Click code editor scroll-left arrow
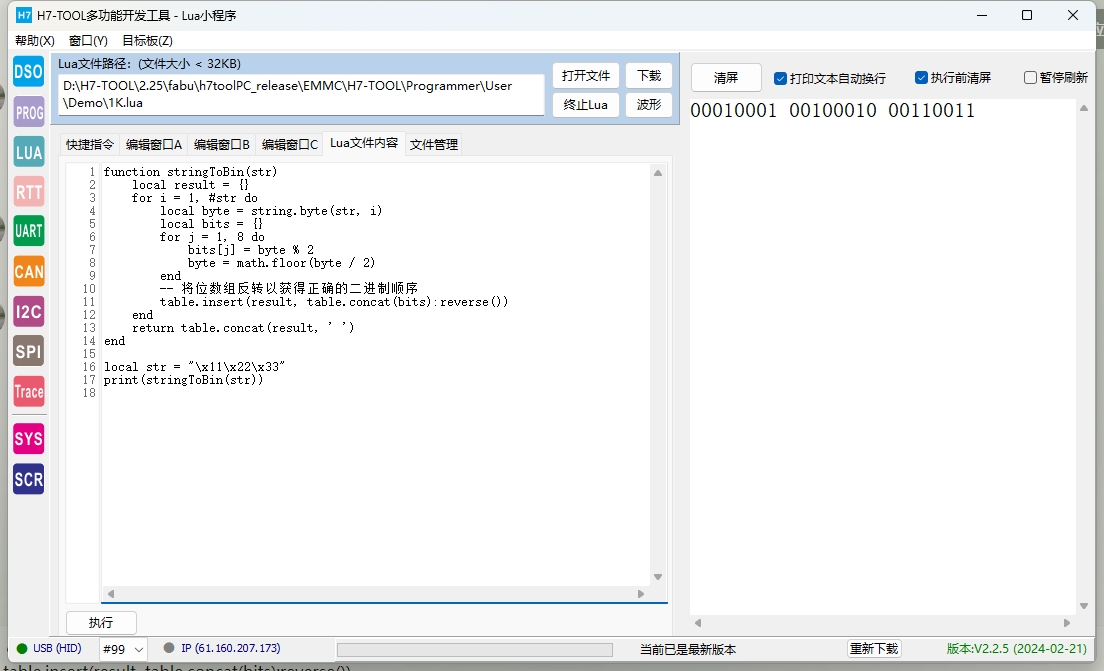Image resolution: width=1104 pixels, height=671 pixels. (x=111, y=594)
